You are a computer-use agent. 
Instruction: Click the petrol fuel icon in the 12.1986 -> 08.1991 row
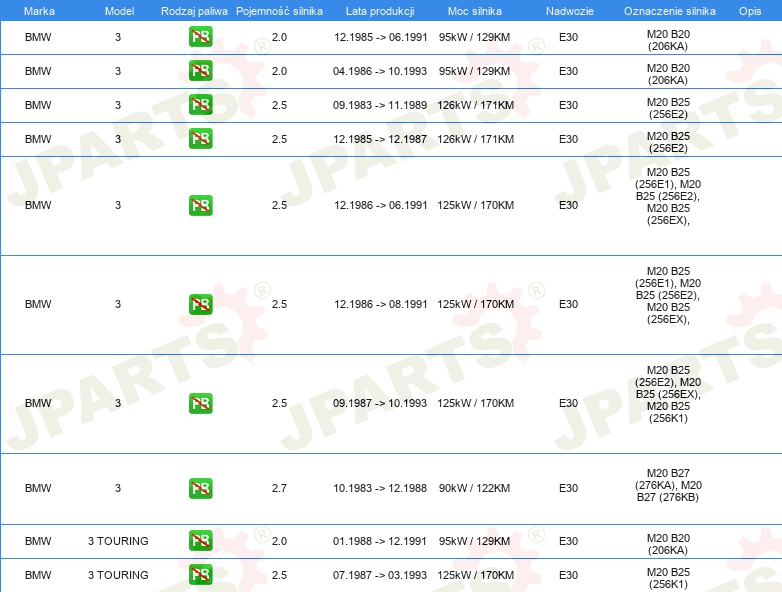[200, 304]
